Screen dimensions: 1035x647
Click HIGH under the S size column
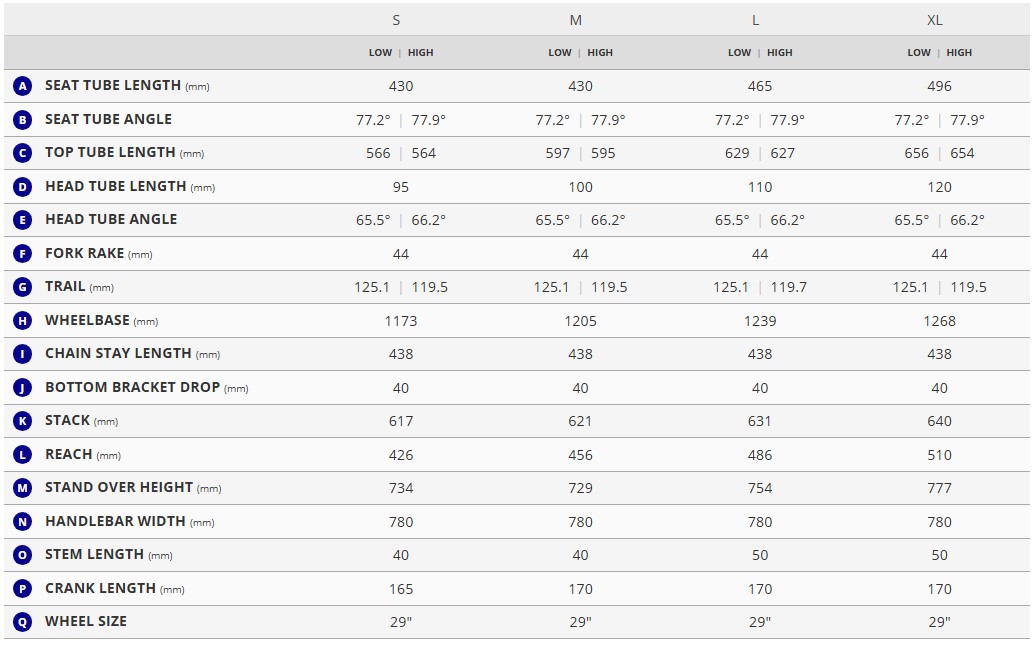click(420, 53)
